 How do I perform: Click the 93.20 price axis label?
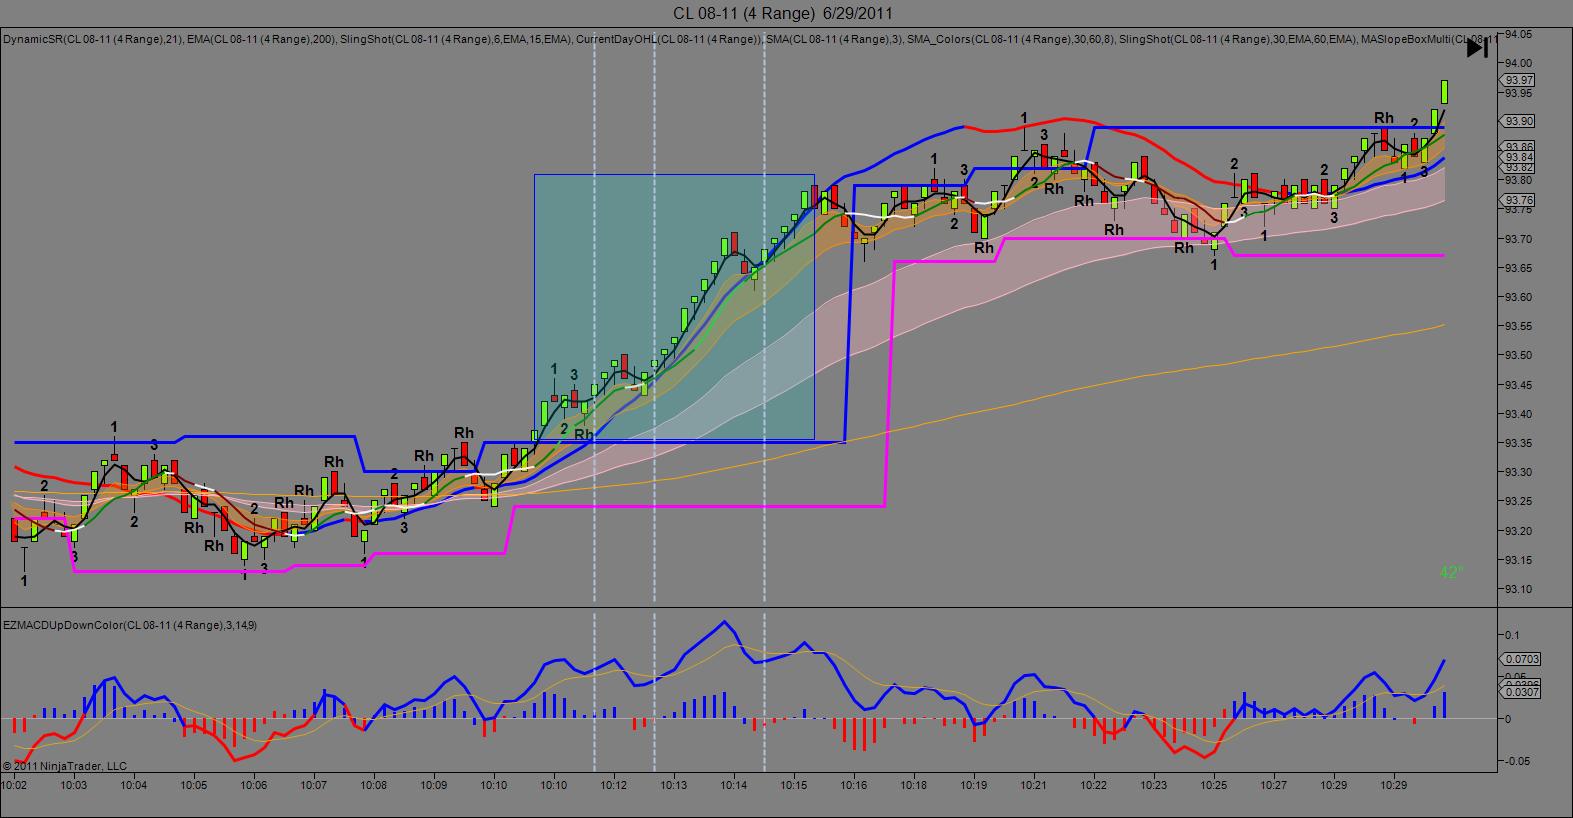1518,530
